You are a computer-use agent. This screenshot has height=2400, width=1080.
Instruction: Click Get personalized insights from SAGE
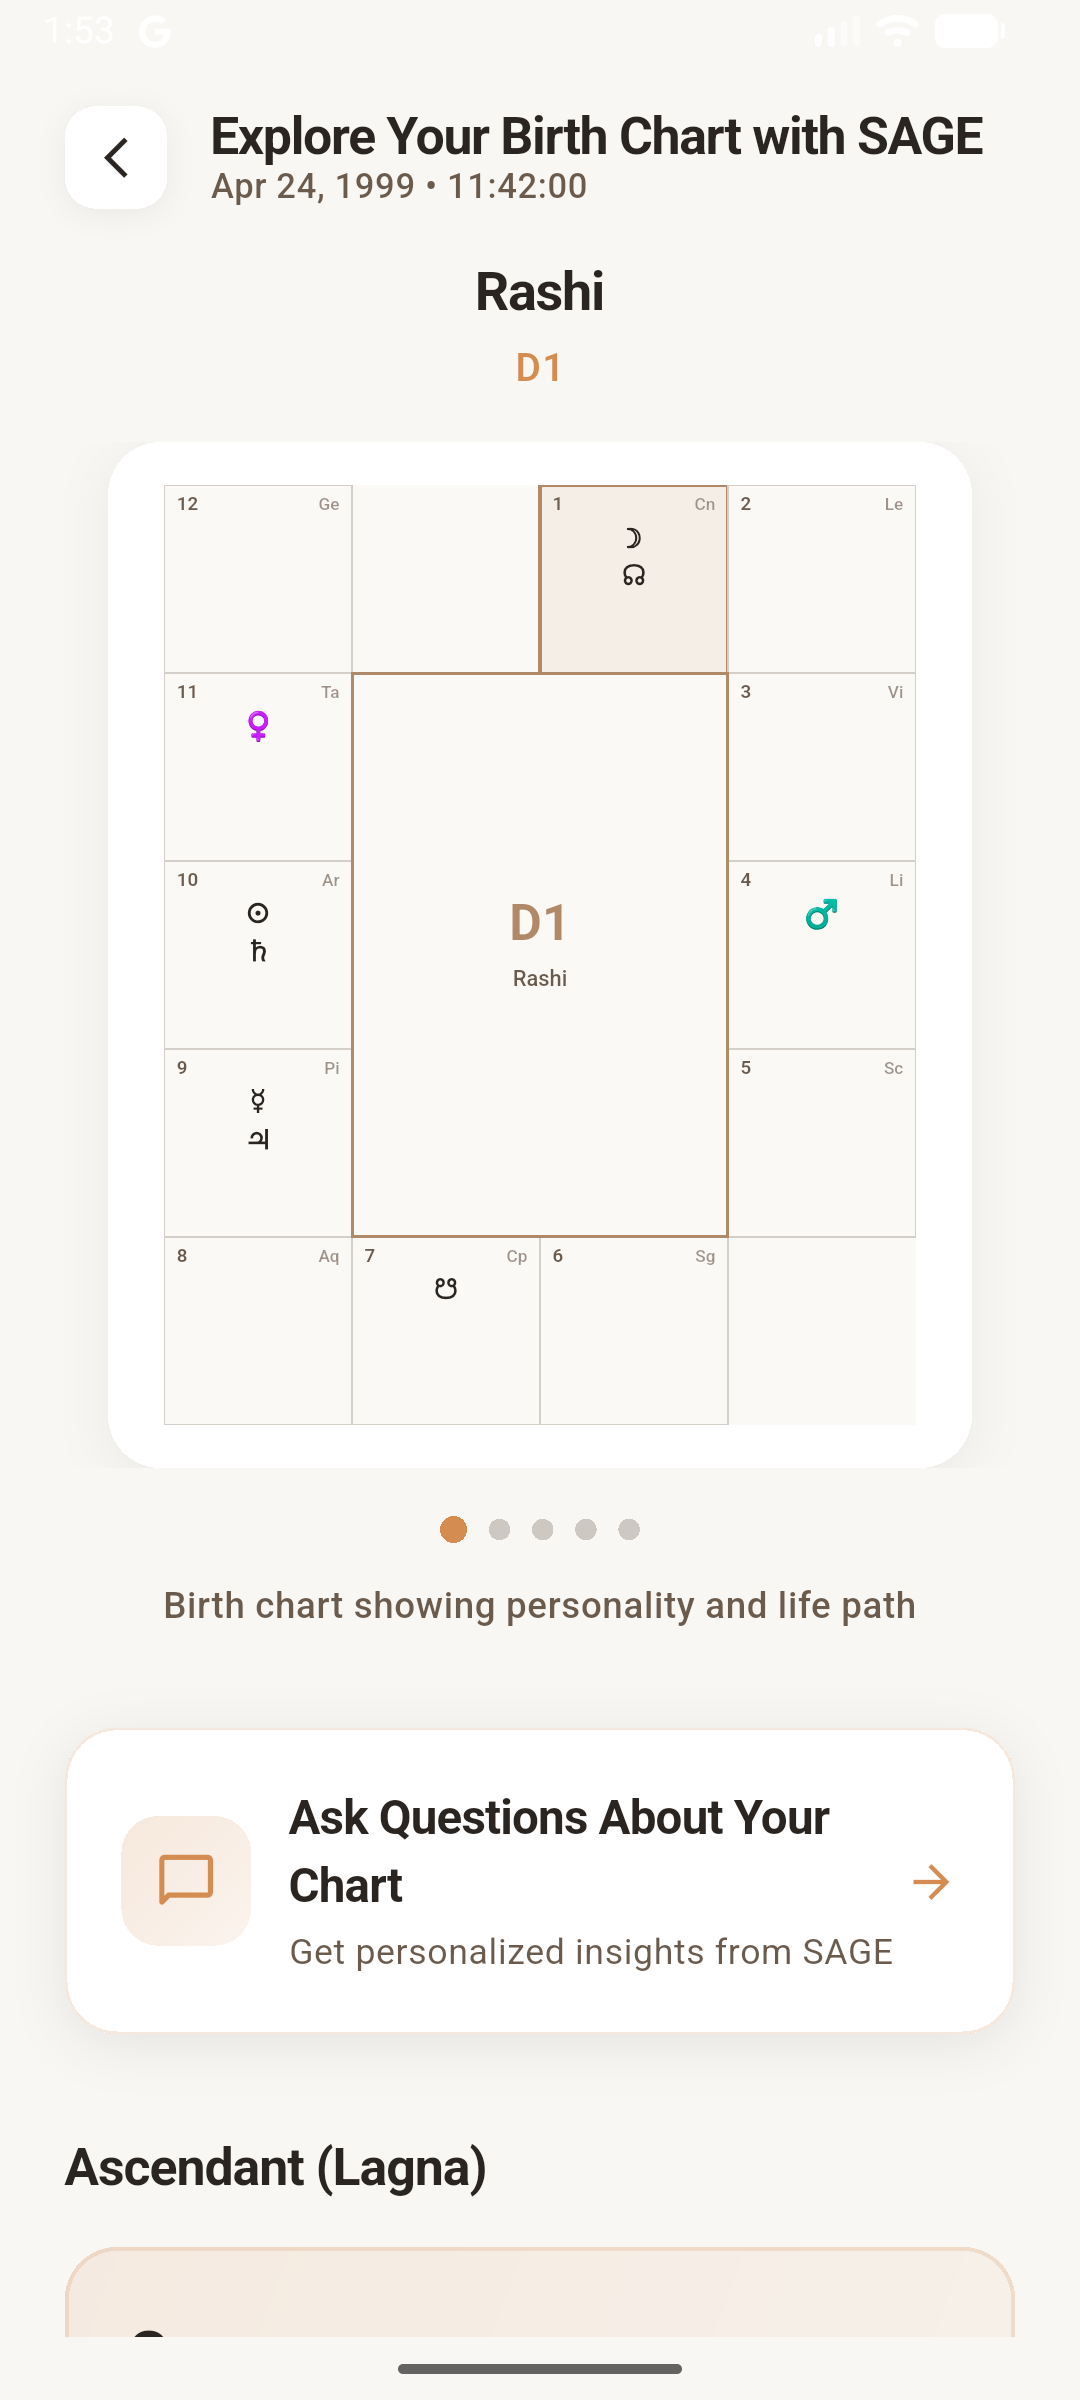point(591,1951)
